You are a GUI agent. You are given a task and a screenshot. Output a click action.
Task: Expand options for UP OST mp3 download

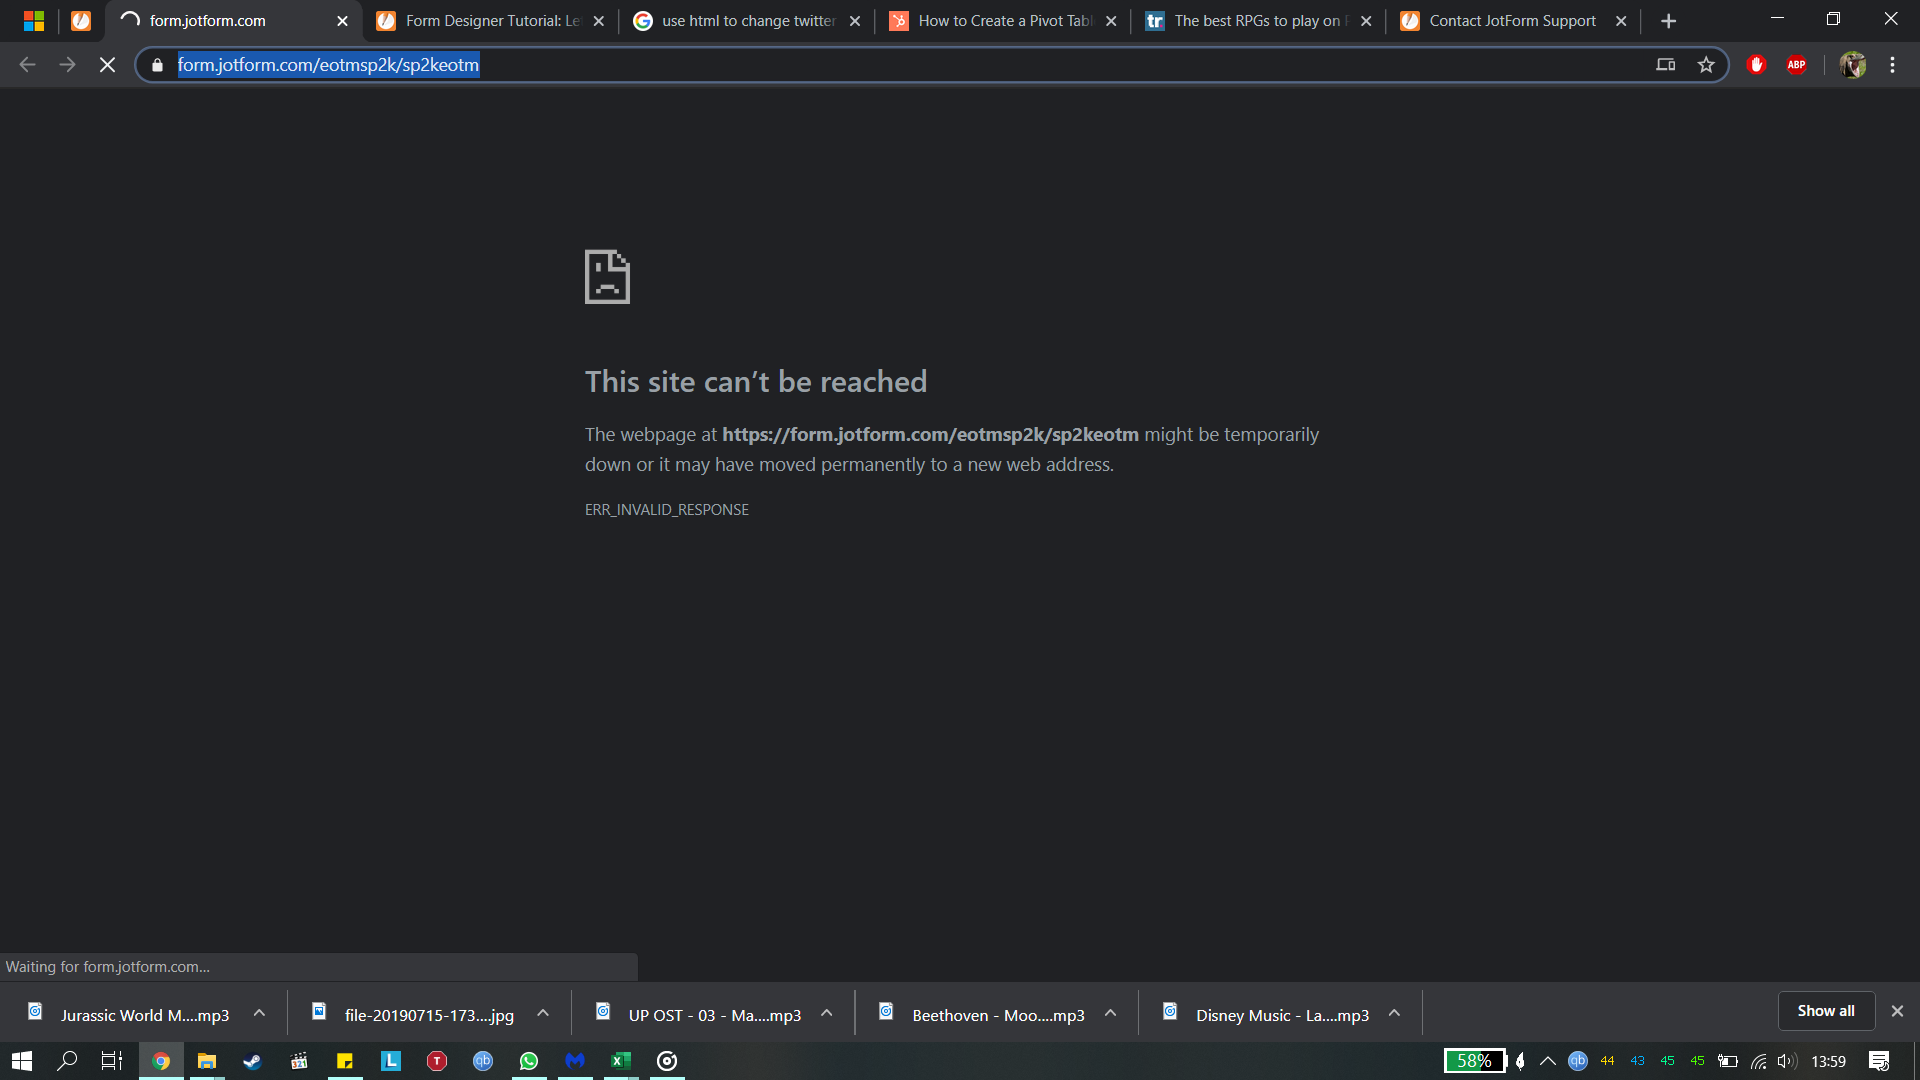pos(827,1013)
